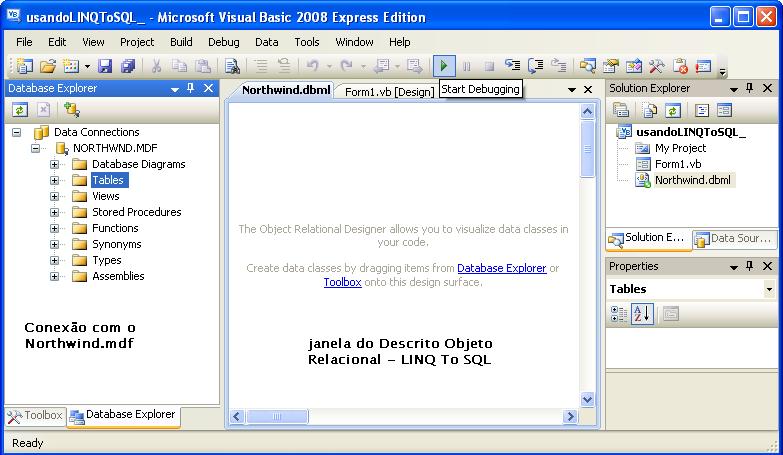The height and width of the screenshot is (455, 783).
Task: Click the designer scroll down arrow
Action: point(588,400)
